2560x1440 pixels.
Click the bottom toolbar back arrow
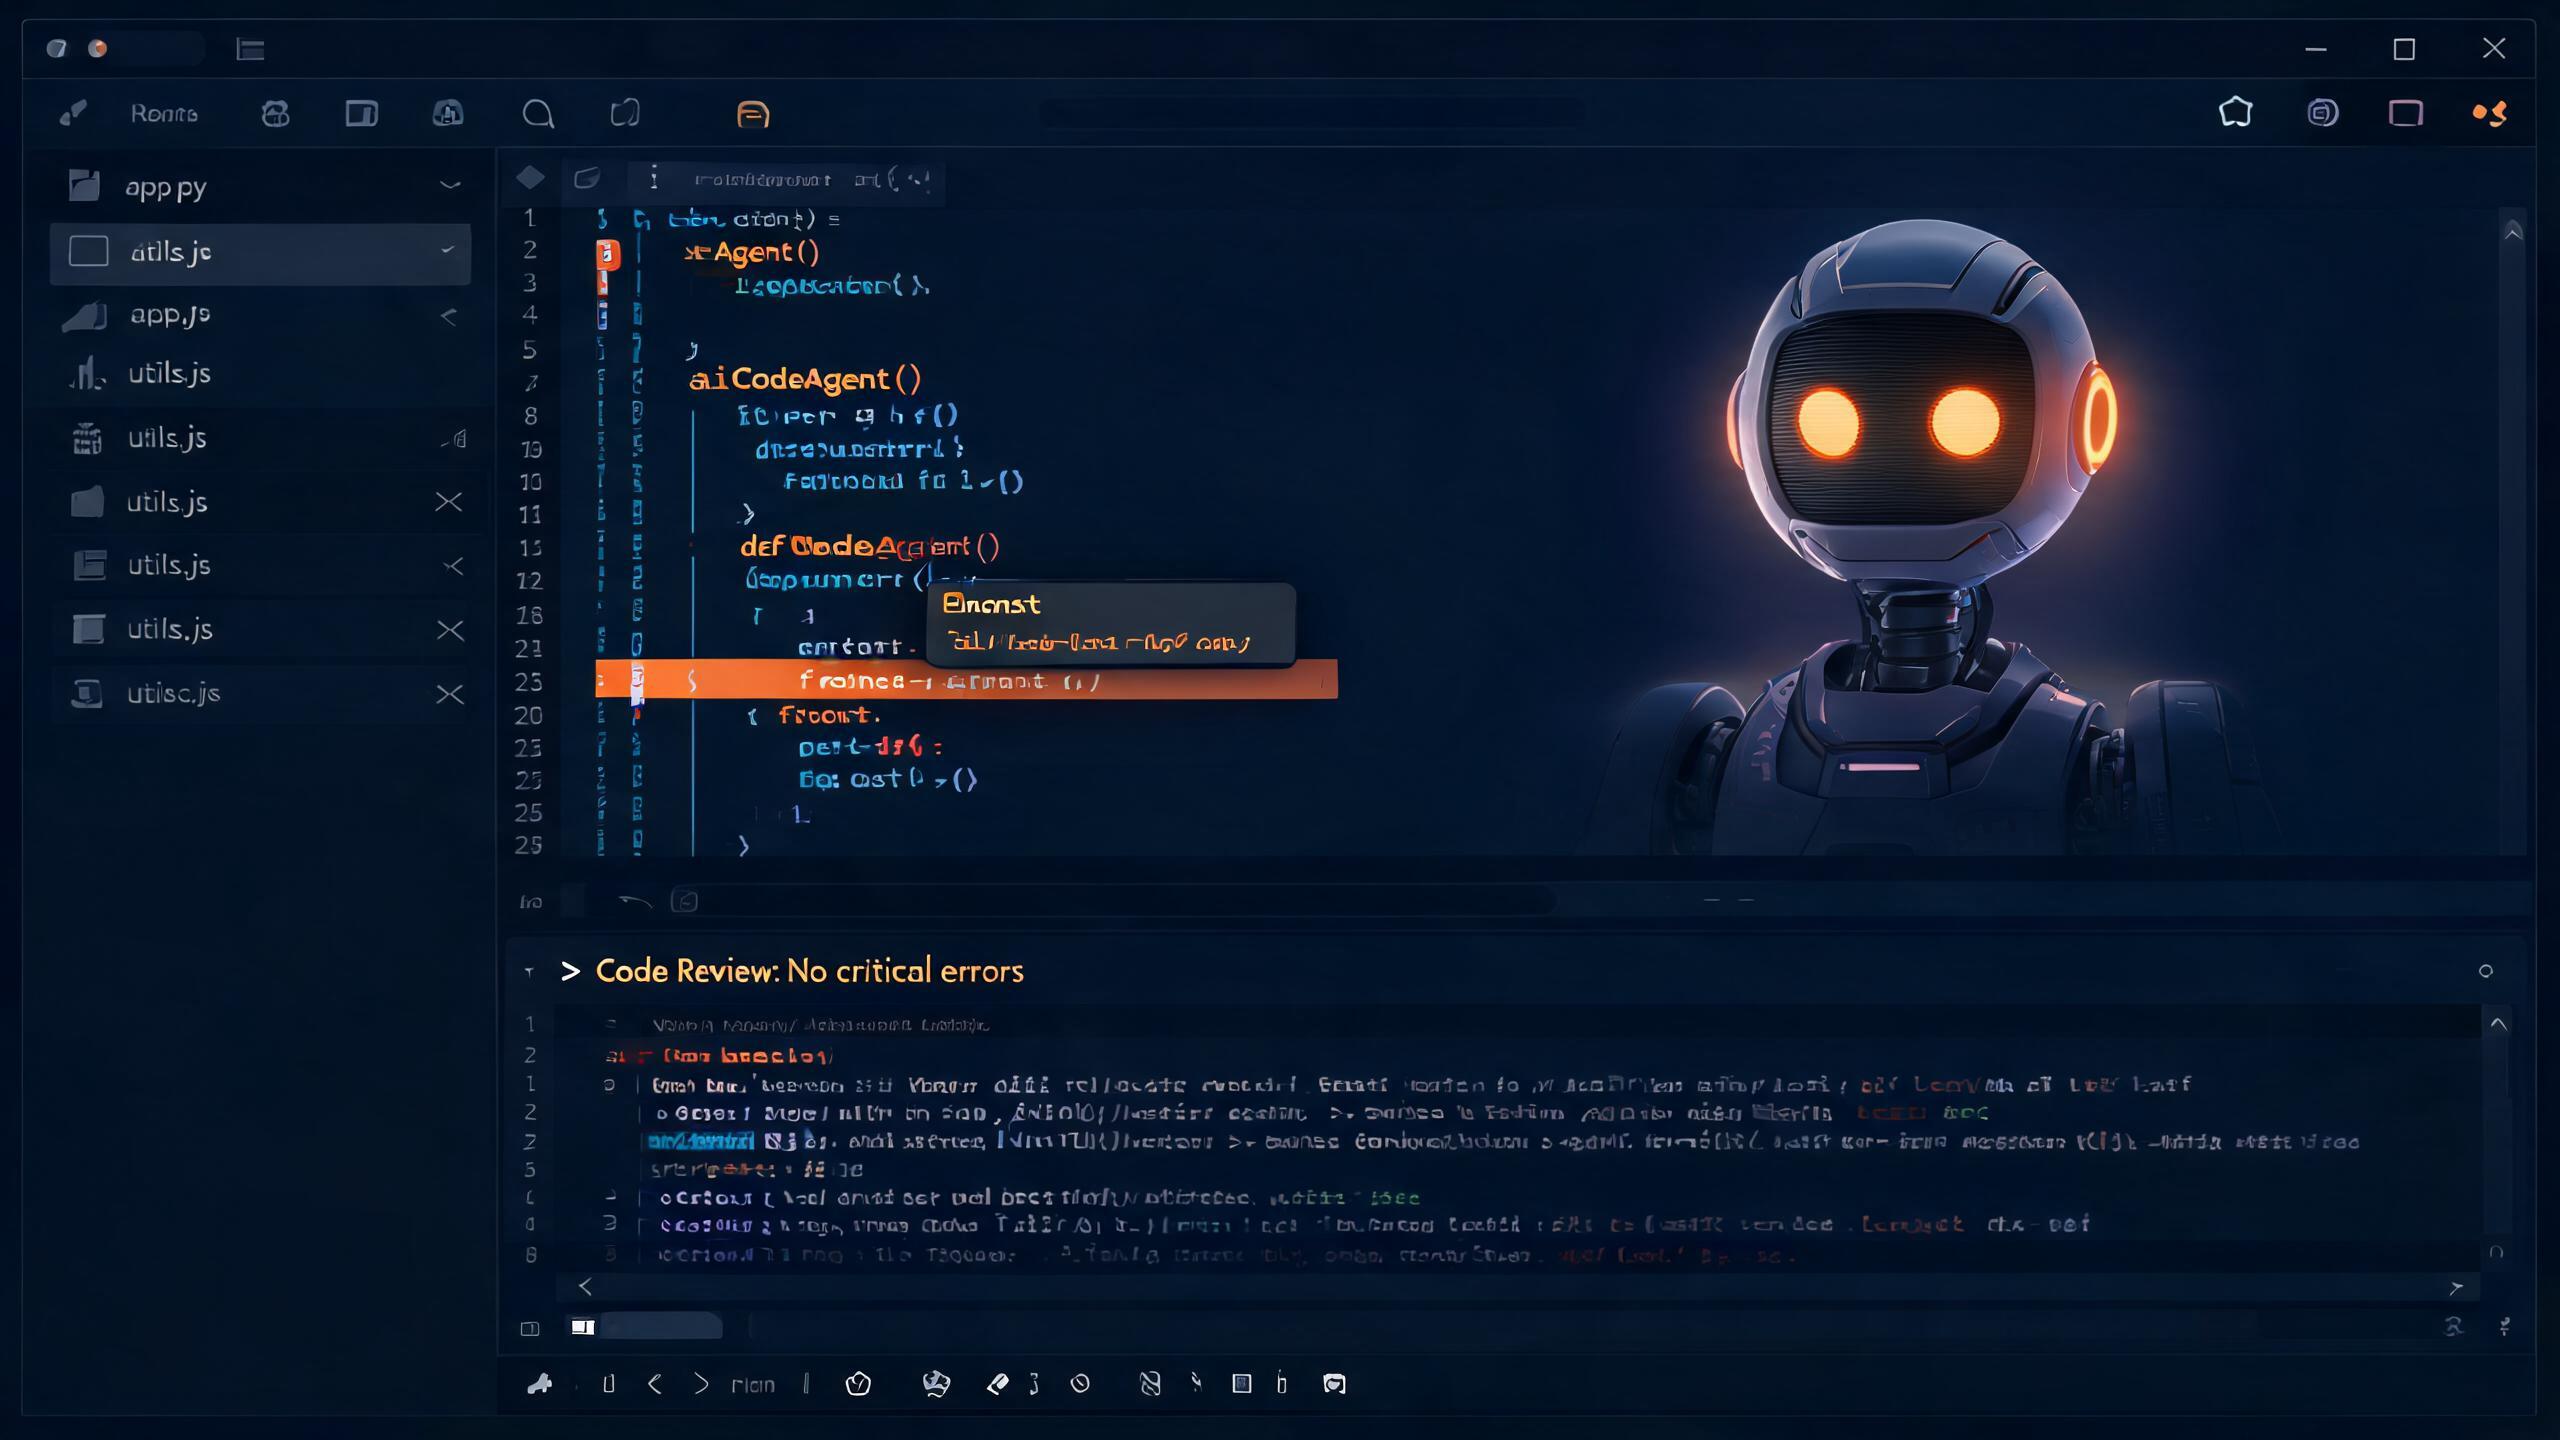[x=655, y=1384]
